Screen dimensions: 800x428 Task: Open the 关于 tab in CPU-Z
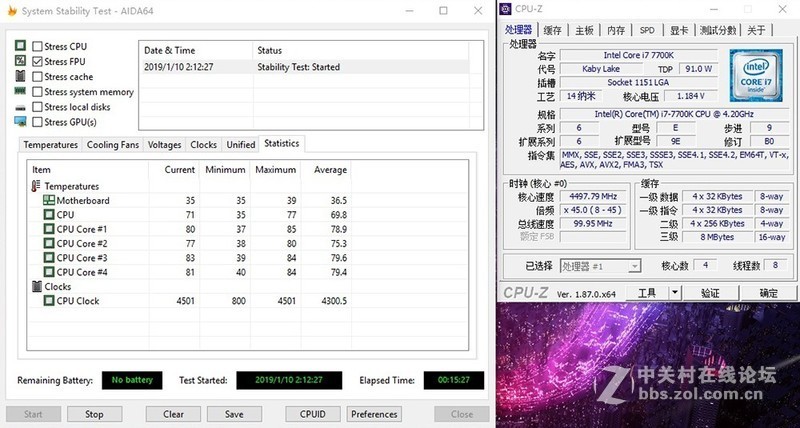pyautogui.click(x=756, y=30)
